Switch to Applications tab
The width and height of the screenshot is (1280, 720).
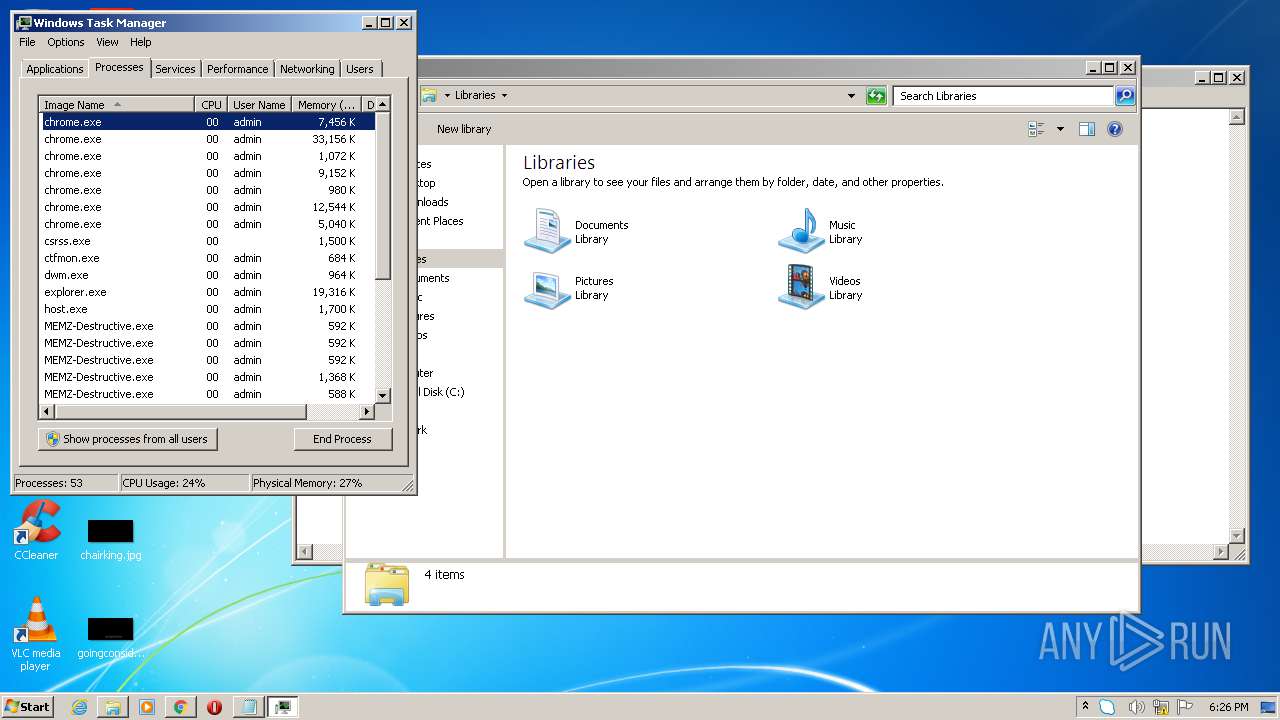54,69
